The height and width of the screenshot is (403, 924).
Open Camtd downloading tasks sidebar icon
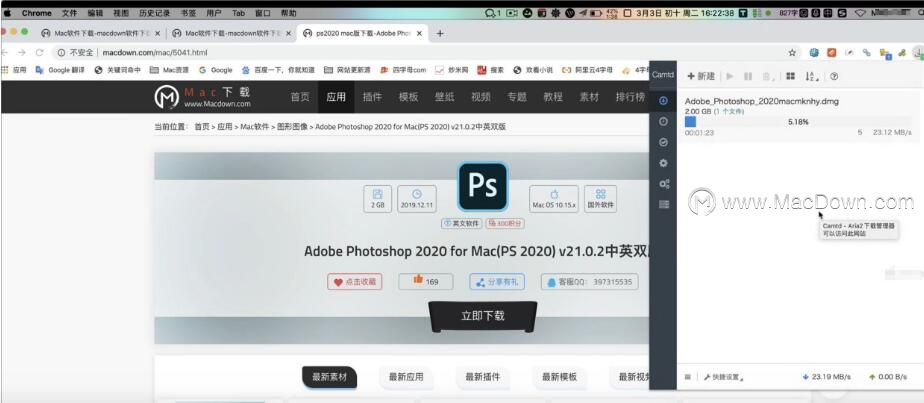664,101
